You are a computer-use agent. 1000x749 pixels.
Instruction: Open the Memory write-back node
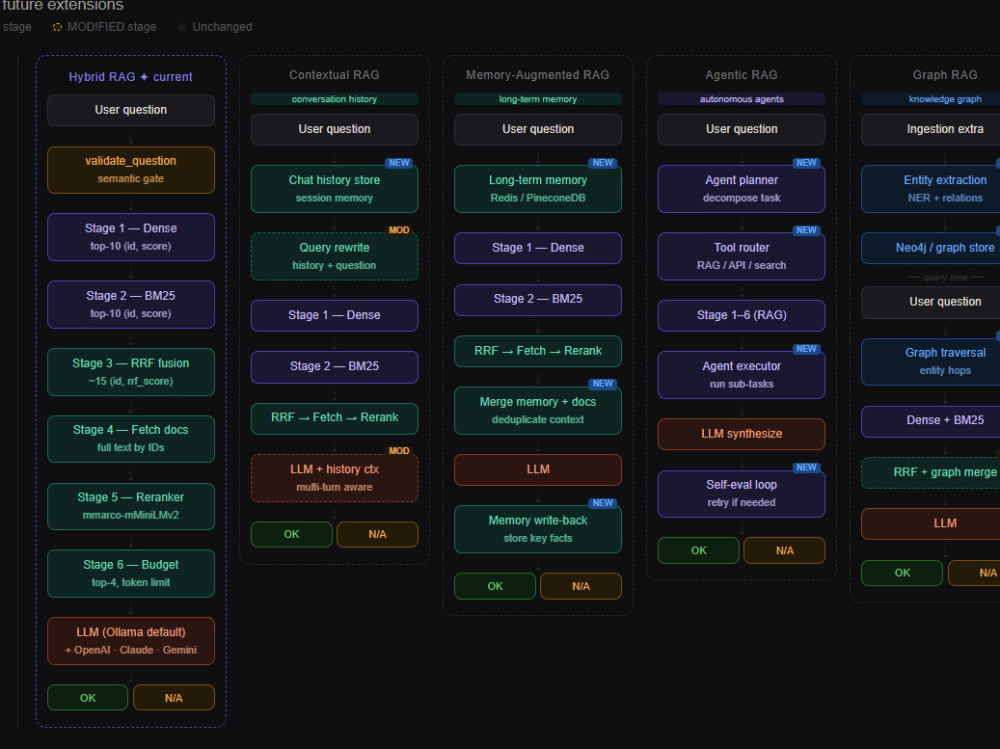point(538,529)
